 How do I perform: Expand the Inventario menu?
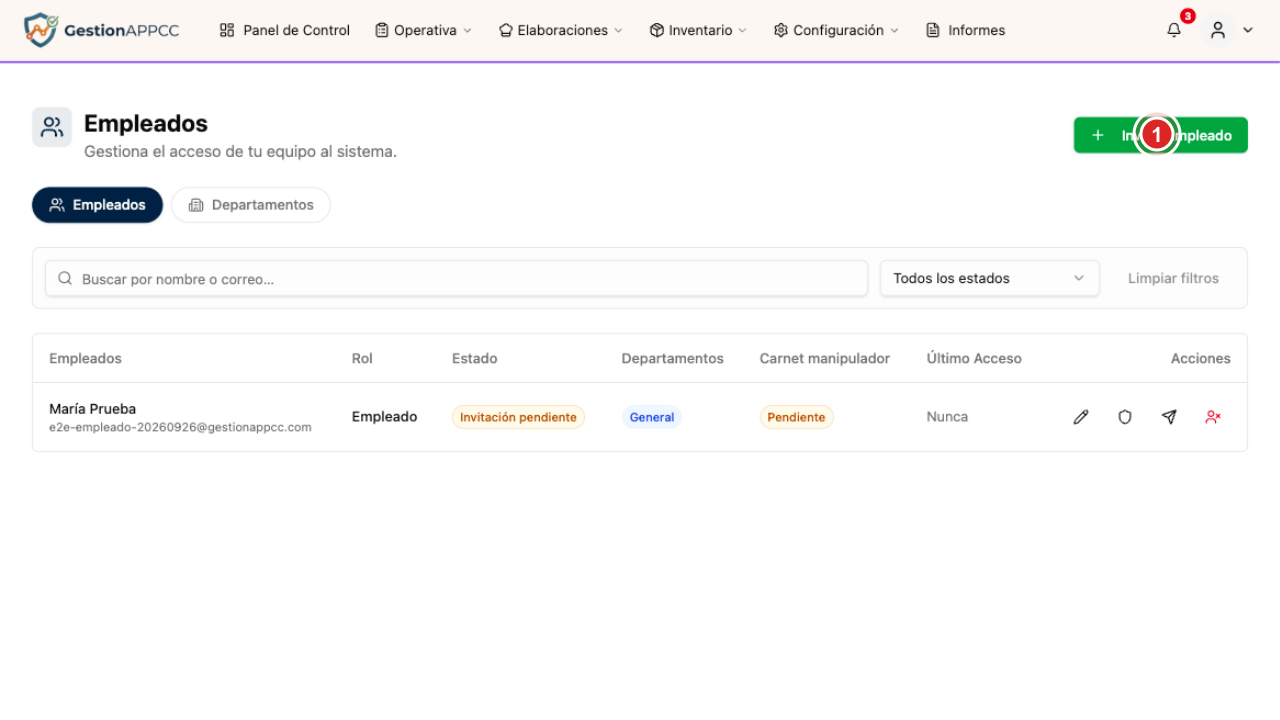(698, 30)
